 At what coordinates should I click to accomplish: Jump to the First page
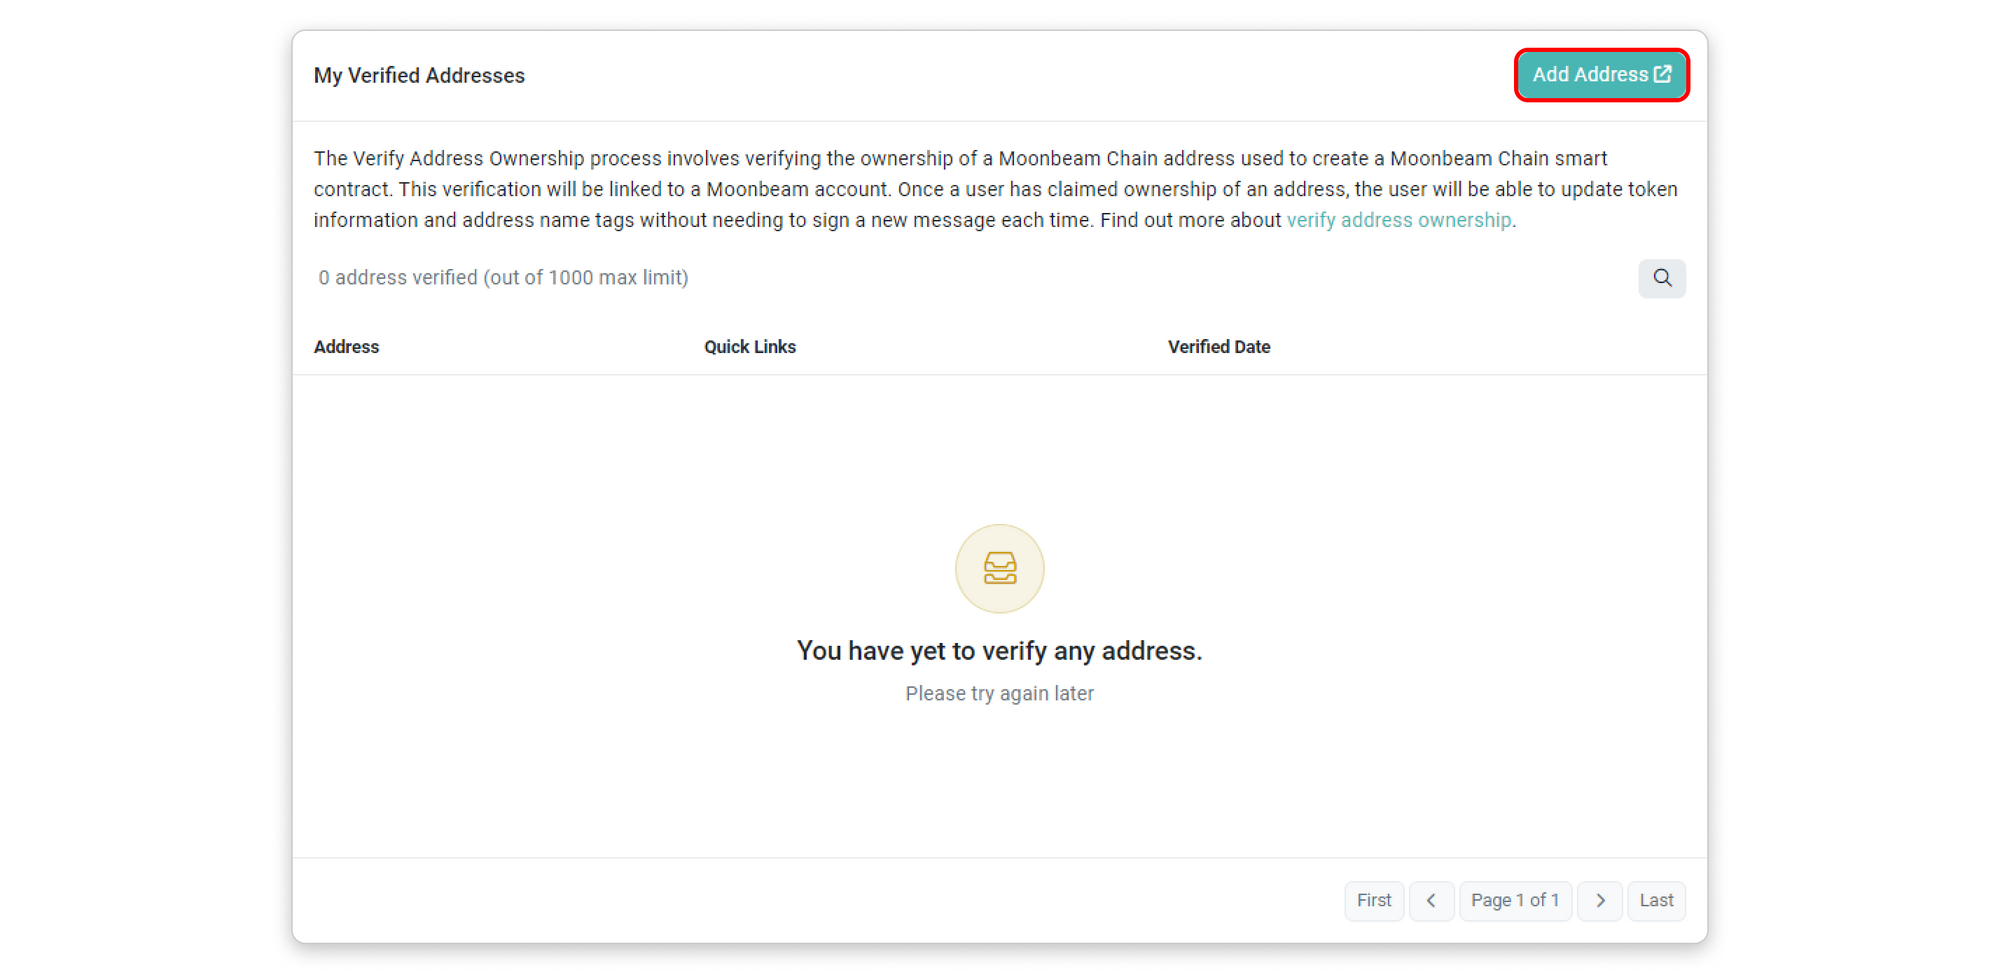pos(1374,901)
